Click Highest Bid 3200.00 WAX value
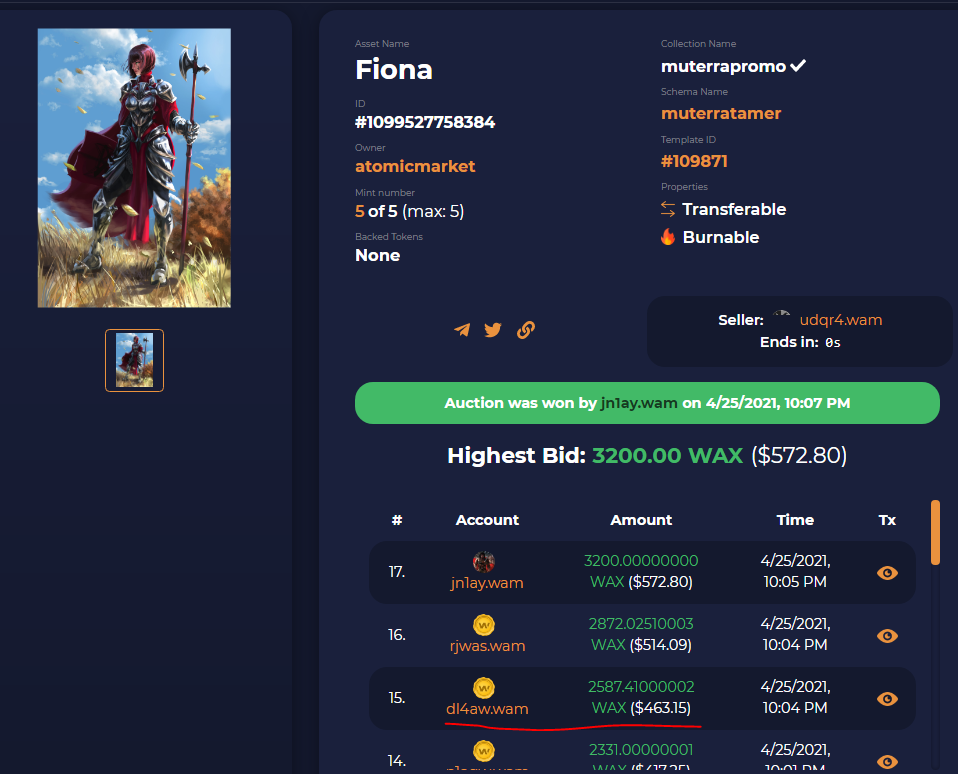 667,455
